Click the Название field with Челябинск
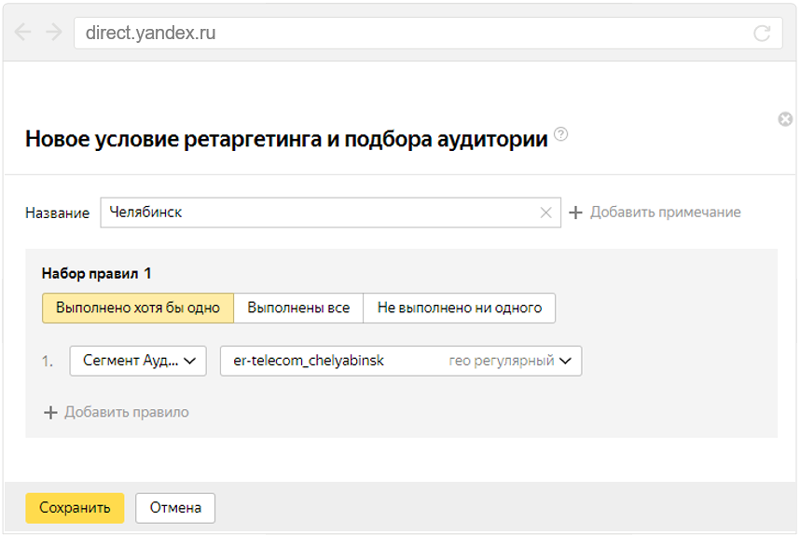Screen dimensions: 800x535 tap(331, 212)
